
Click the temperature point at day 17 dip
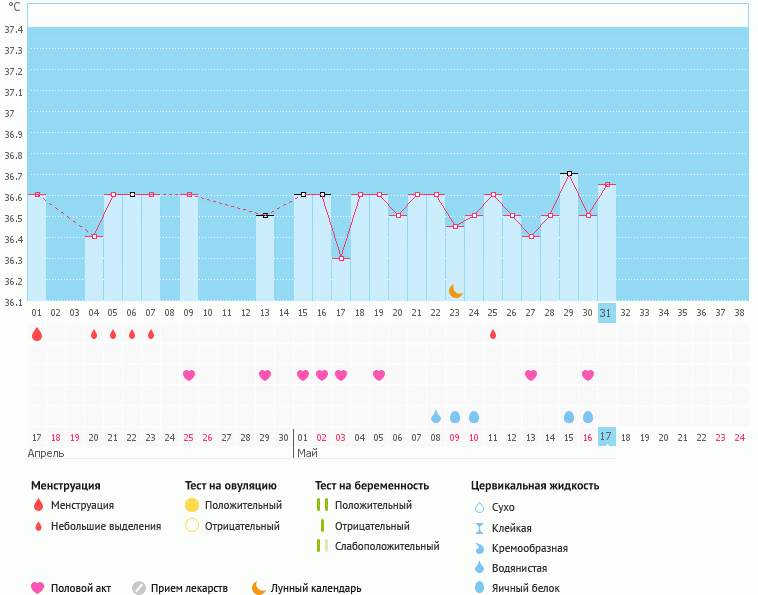pos(341,258)
